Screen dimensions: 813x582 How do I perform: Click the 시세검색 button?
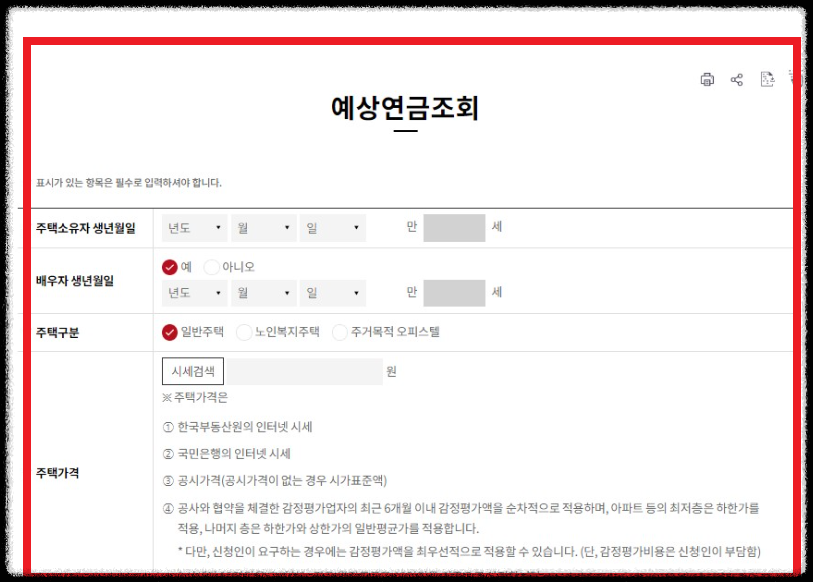tap(193, 371)
